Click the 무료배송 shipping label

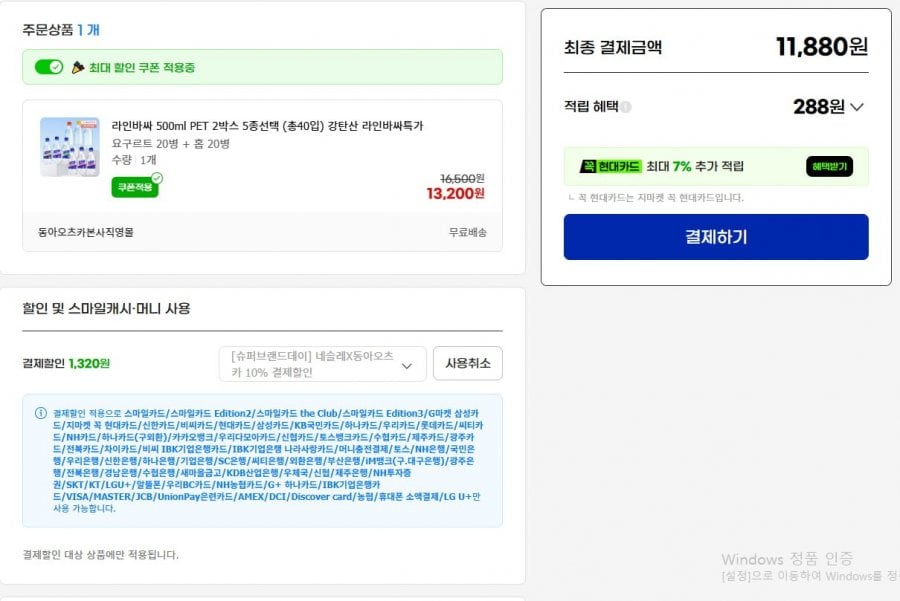coord(468,232)
